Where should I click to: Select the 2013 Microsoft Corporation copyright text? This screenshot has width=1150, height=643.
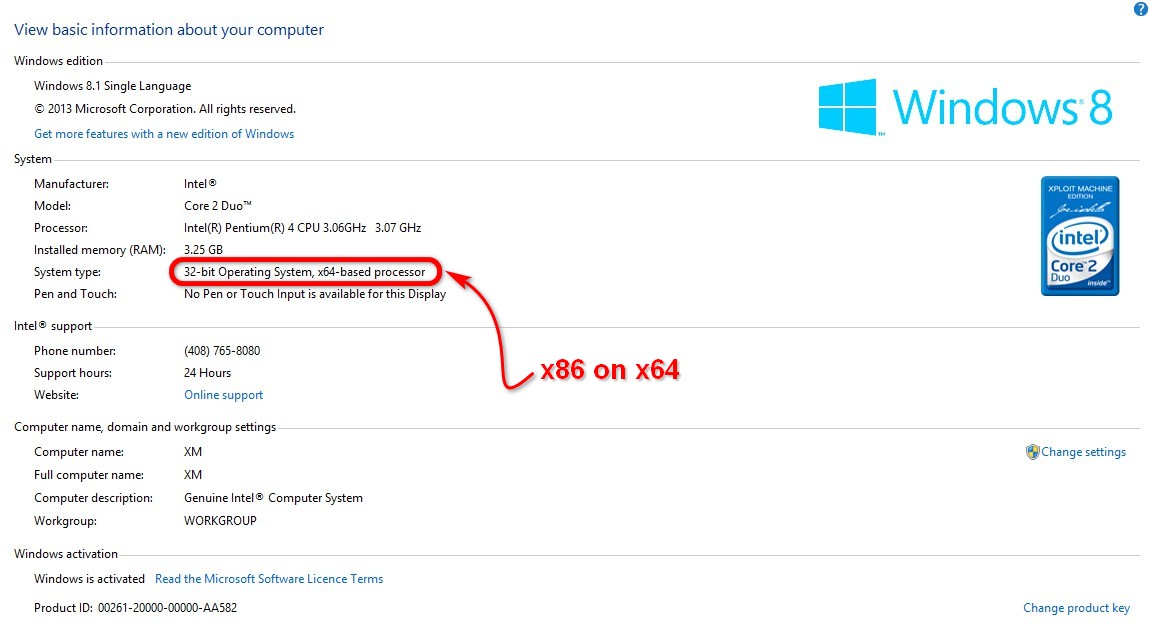click(164, 109)
